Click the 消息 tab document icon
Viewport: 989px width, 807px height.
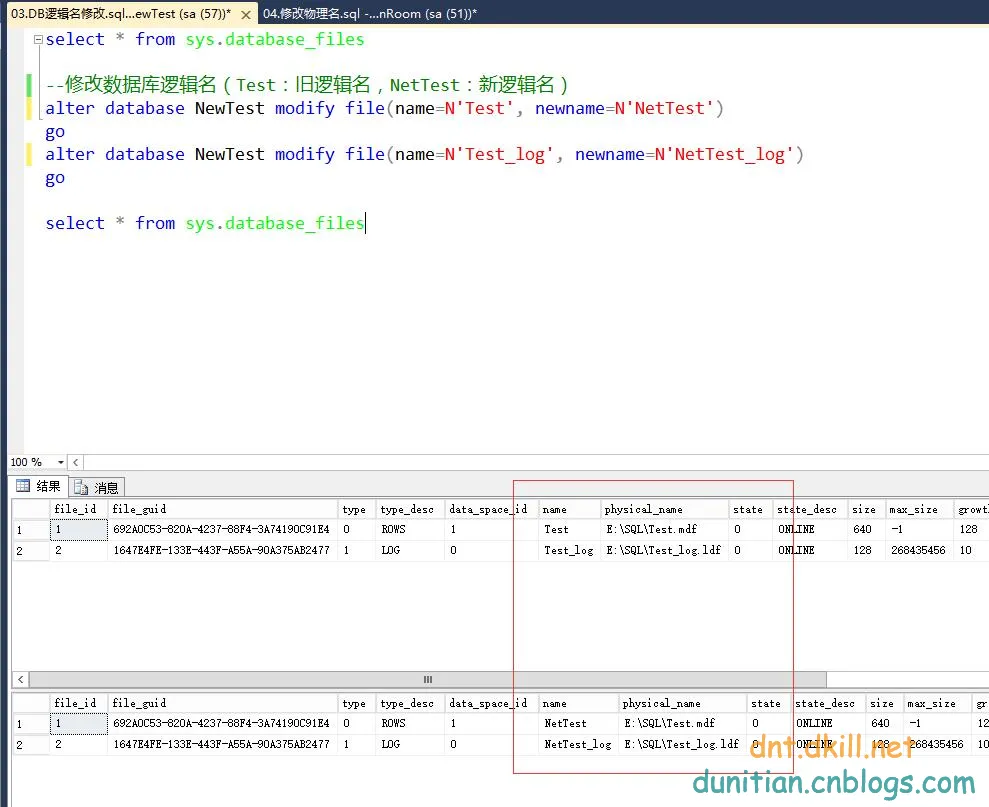pyautogui.click(x=81, y=488)
